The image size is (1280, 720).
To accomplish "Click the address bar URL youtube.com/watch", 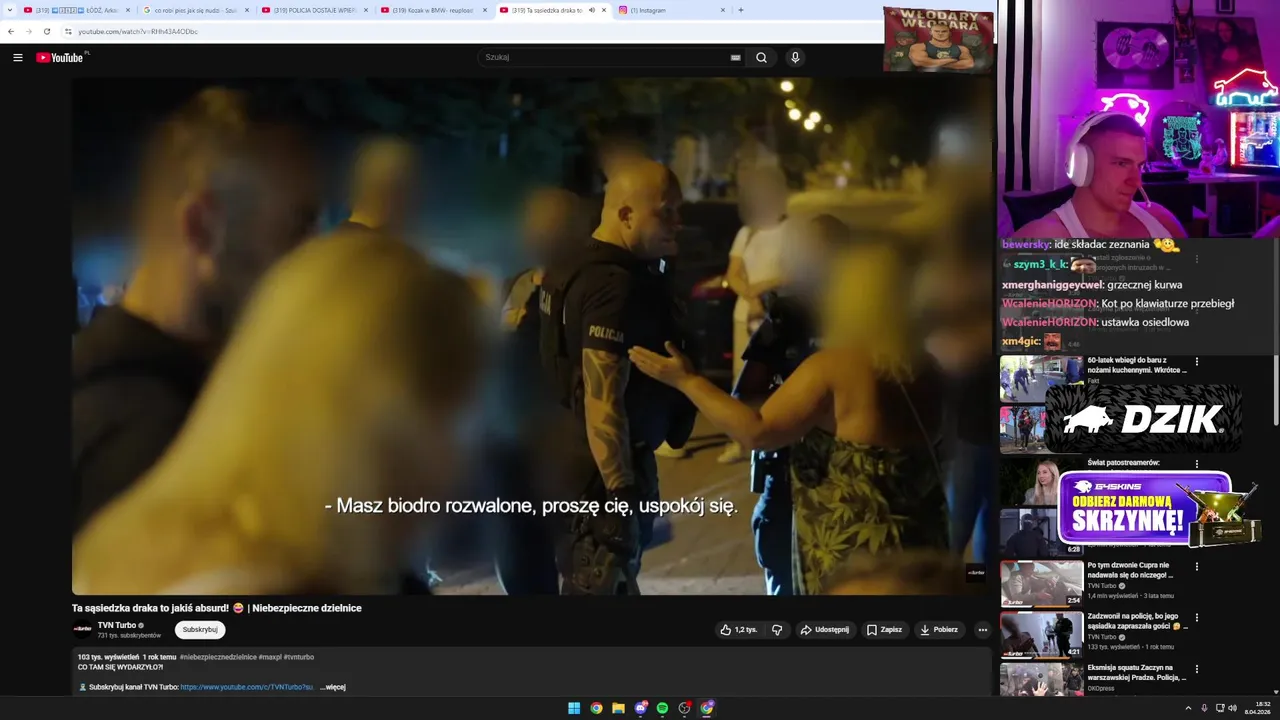I will point(138,32).
